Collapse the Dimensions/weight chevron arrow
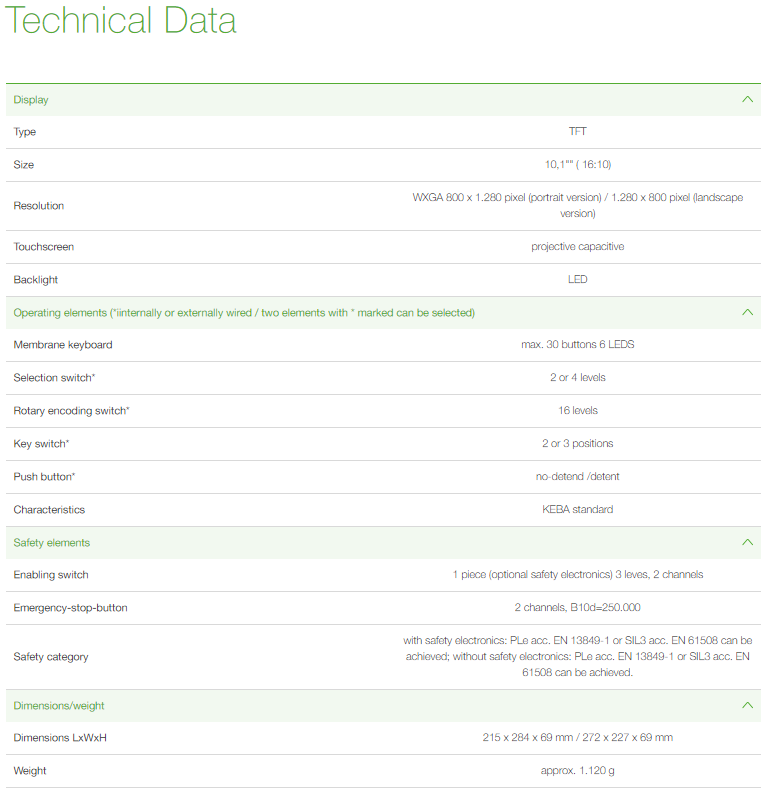The image size is (769, 794). pyautogui.click(x=747, y=706)
